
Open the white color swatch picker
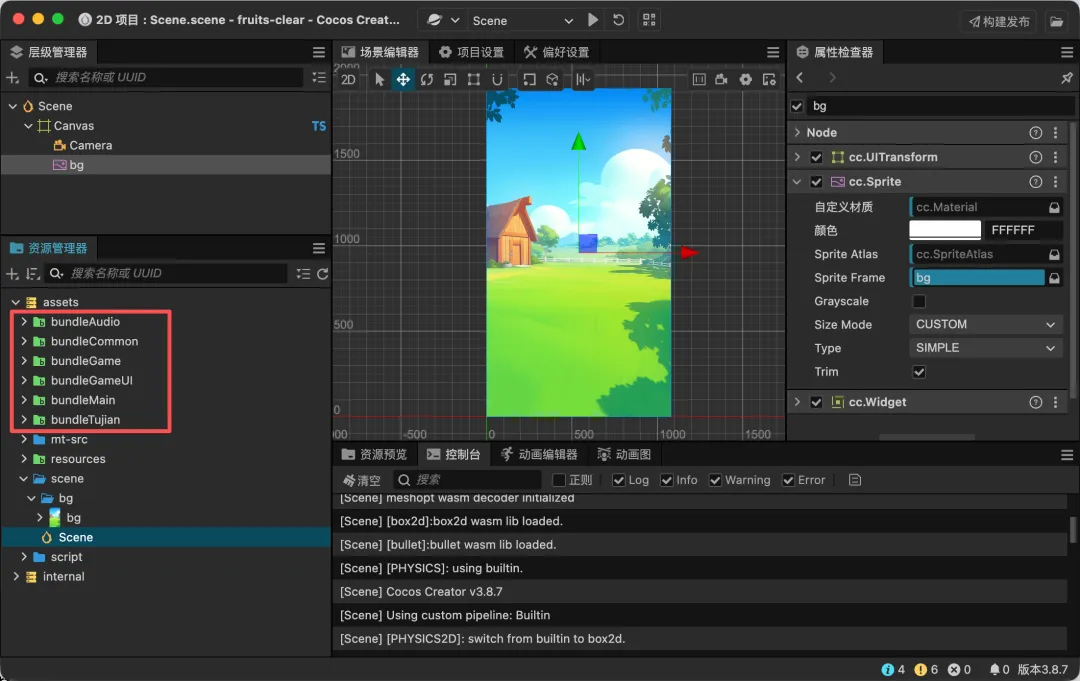tap(945, 230)
